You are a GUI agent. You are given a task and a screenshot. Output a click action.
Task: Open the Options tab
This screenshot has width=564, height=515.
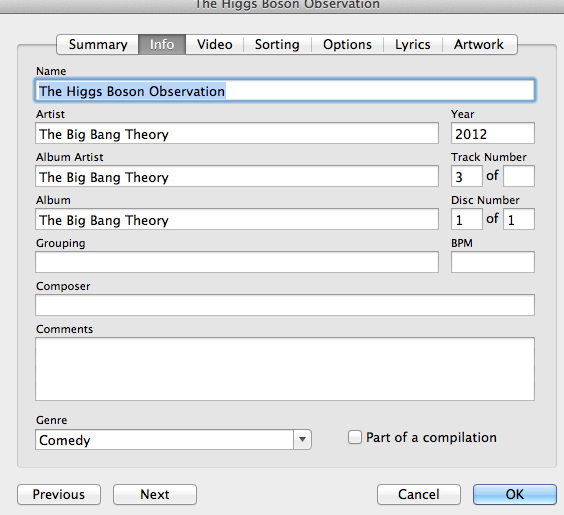(x=347, y=45)
